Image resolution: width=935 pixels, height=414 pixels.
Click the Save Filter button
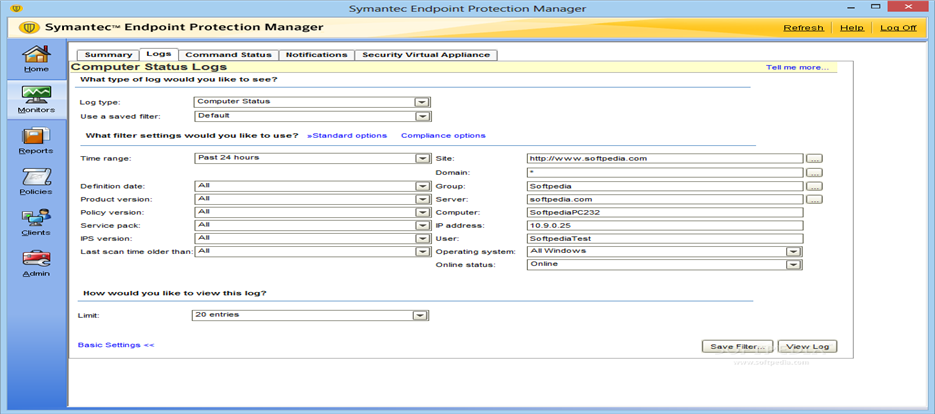(738, 346)
